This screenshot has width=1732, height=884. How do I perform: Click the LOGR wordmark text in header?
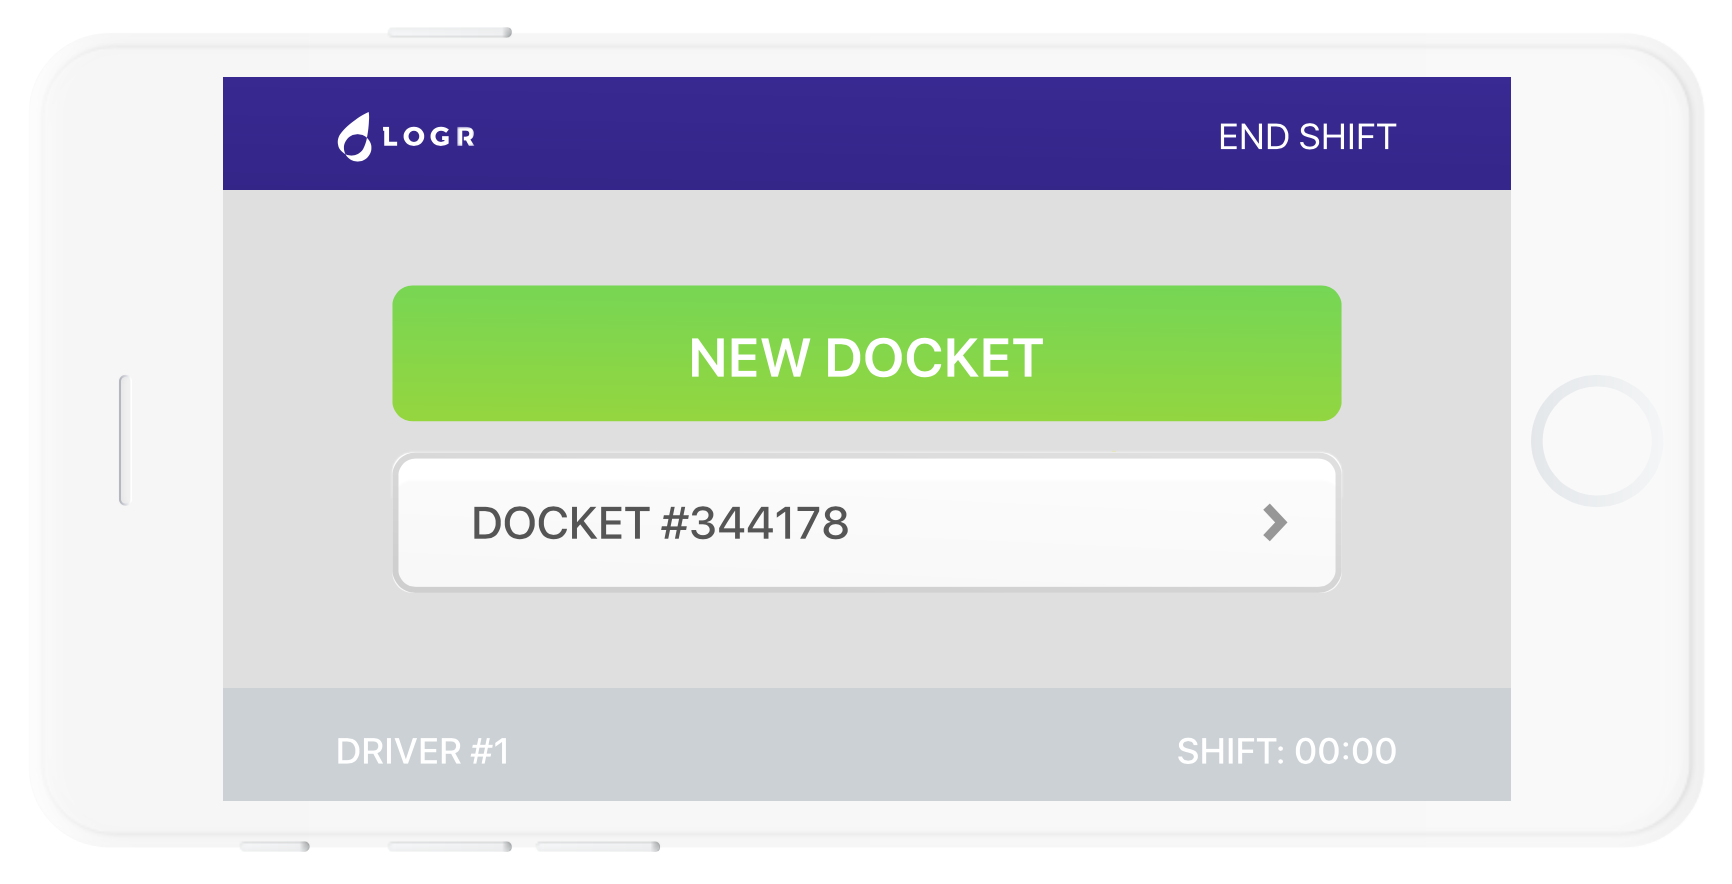(x=429, y=137)
